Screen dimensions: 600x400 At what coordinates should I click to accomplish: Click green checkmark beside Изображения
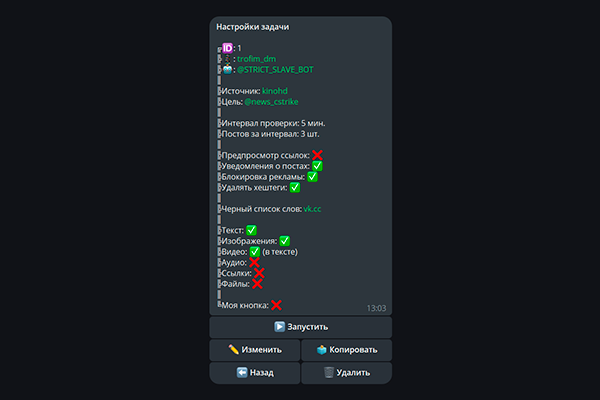[284, 241]
